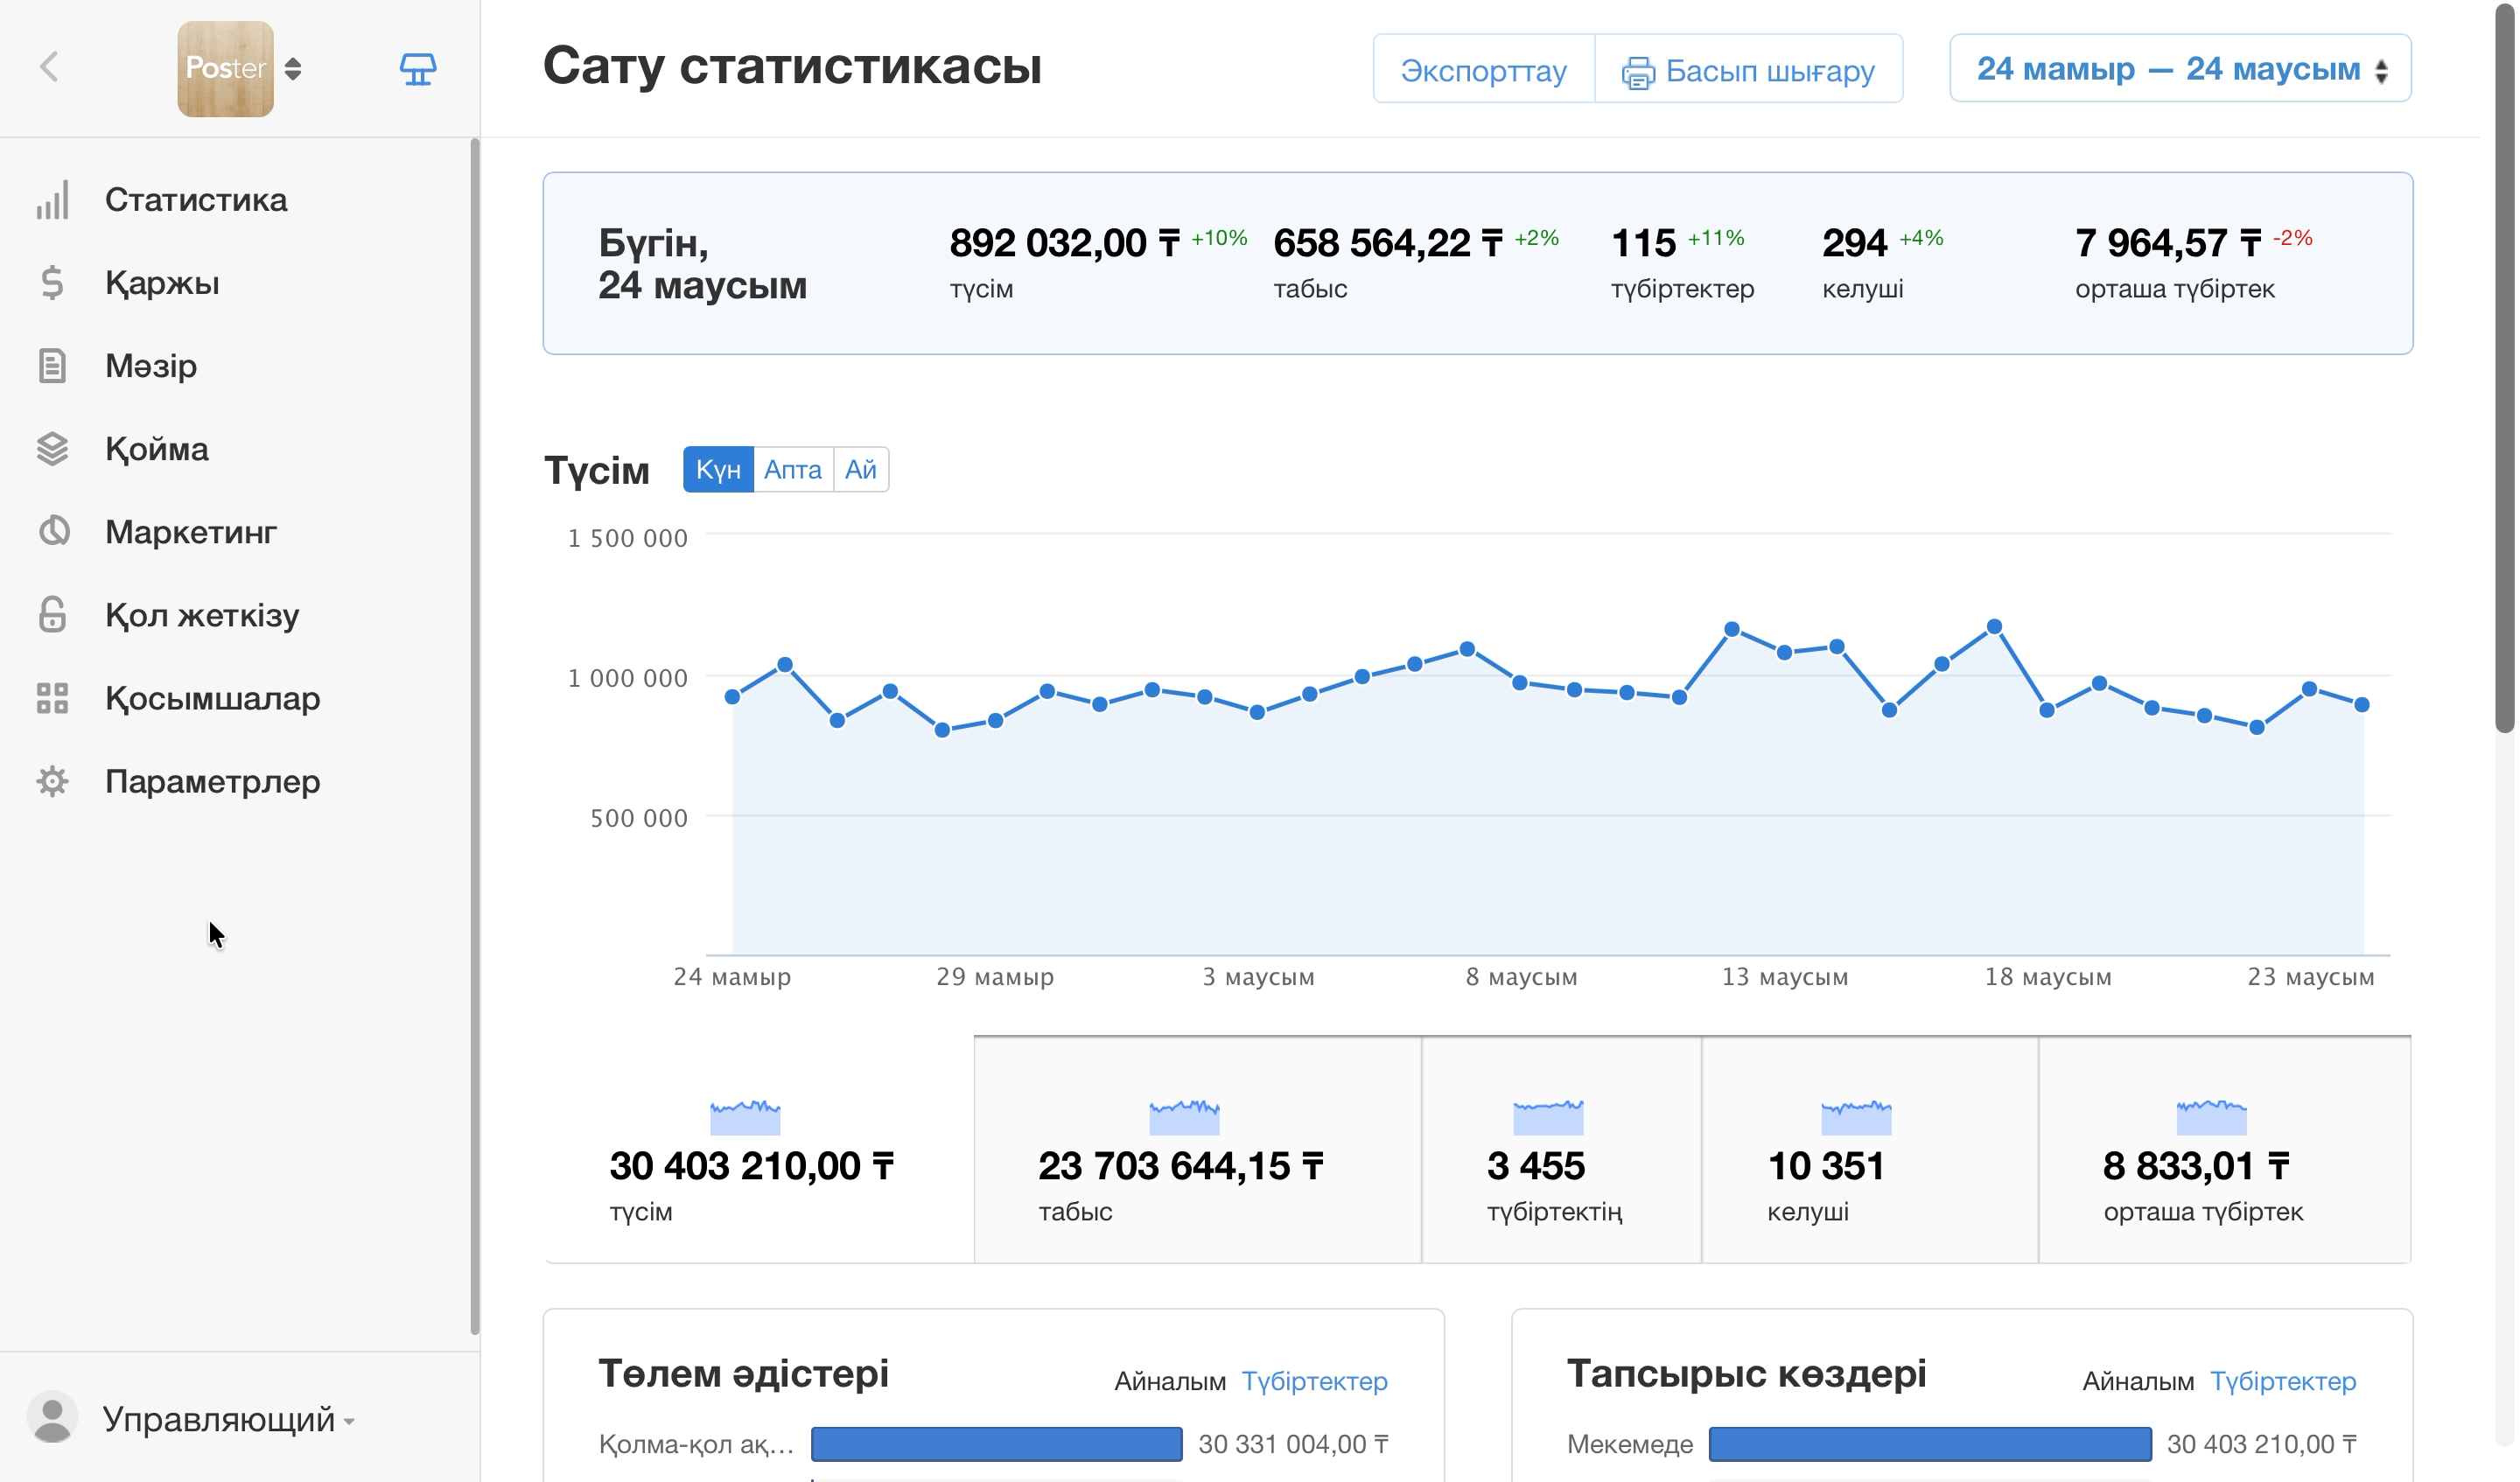The width and height of the screenshot is (2520, 1482).
Task: Click the sidebar vertical scrollbar
Action: coord(475,736)
